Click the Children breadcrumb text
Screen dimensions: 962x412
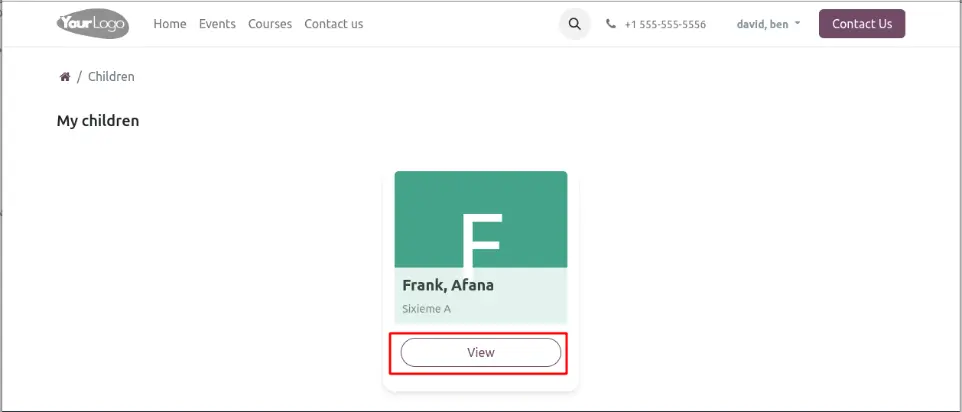111,77
